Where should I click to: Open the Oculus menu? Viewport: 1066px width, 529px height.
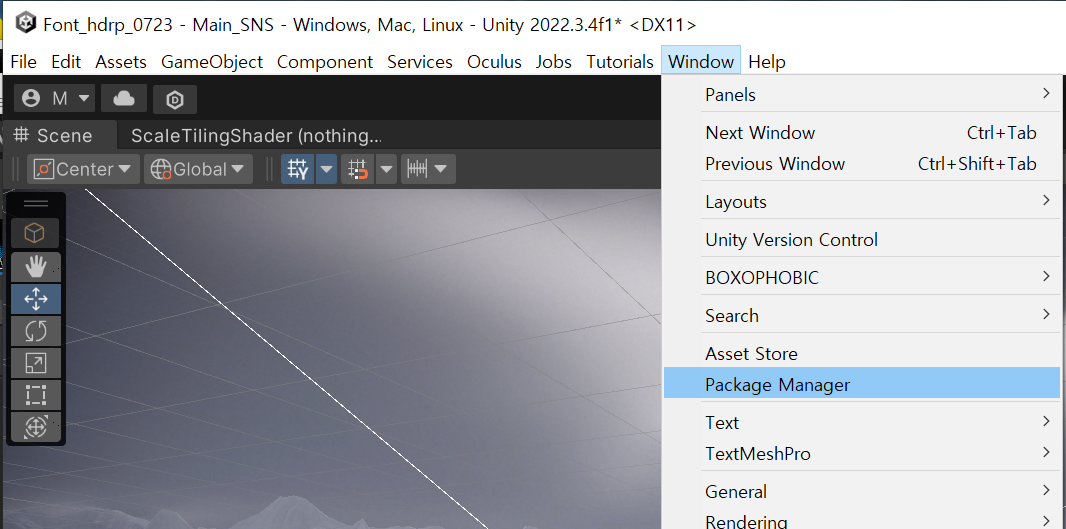point(494,61)
